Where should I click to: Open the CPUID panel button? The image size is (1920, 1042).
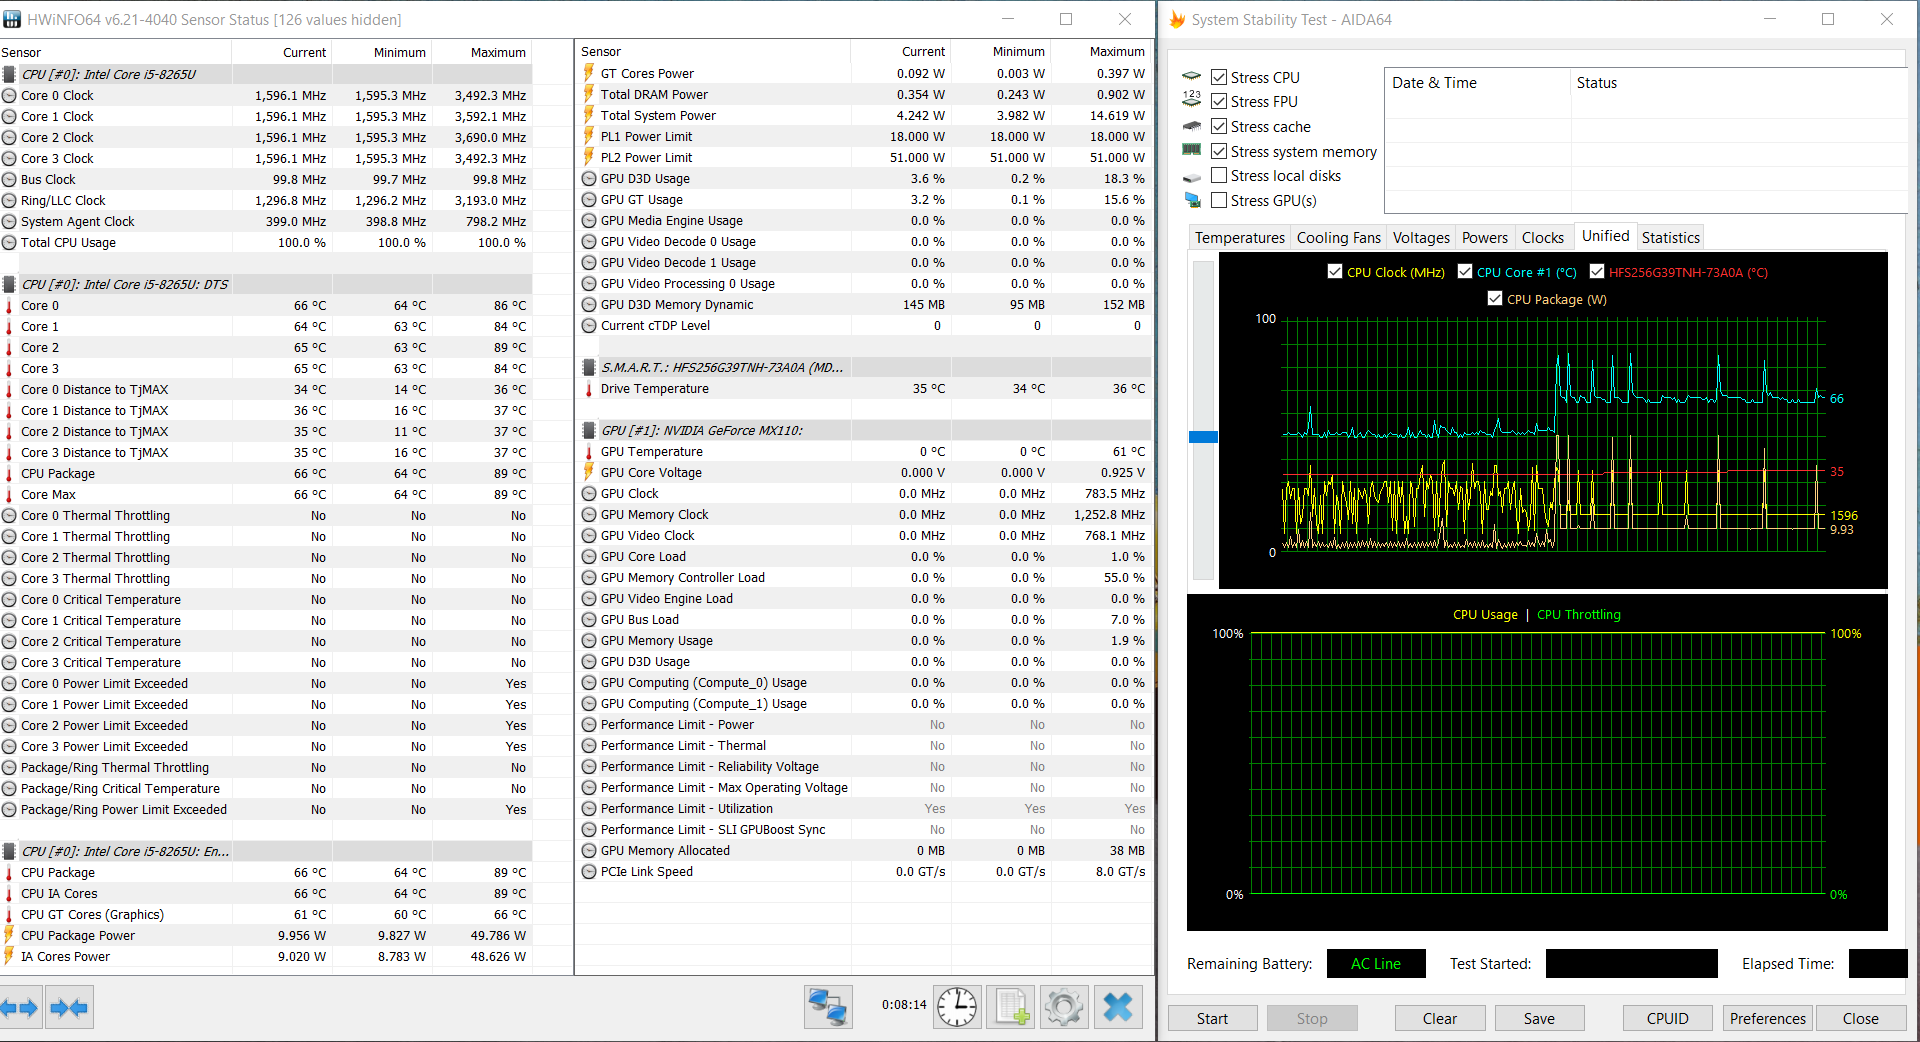coord(1668,1018)
